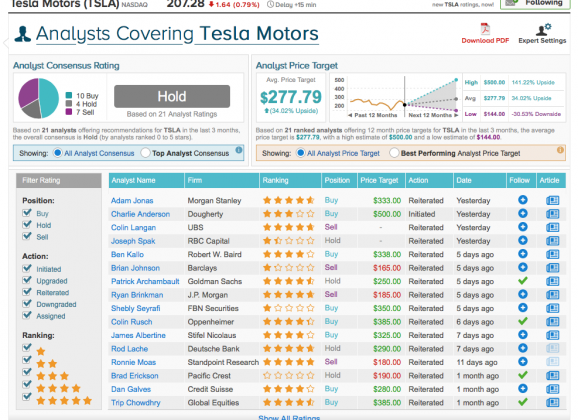
Task: Toggle the Initiated action filter
Action: pos(27,268)
